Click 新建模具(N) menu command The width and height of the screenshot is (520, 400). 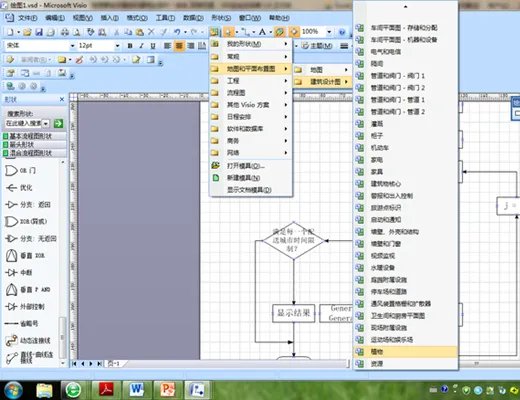(x=251, y=178)
